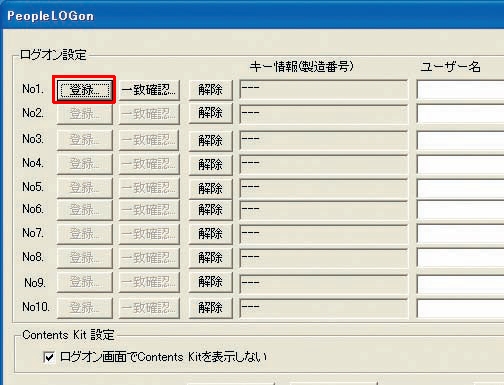Click the ユーザー名 column header
This screenshot has height=385, width=504.
[x=450, y=67]
